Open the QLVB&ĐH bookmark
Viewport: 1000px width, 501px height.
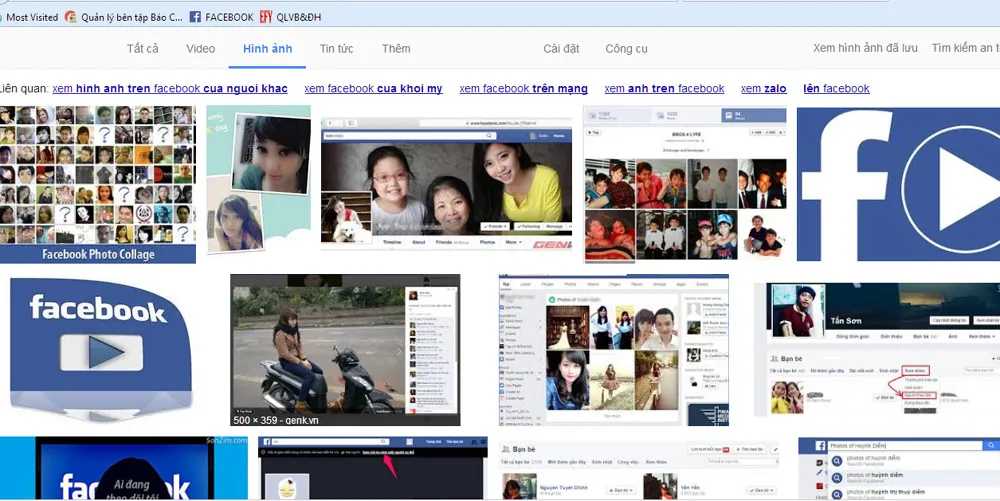290,17
